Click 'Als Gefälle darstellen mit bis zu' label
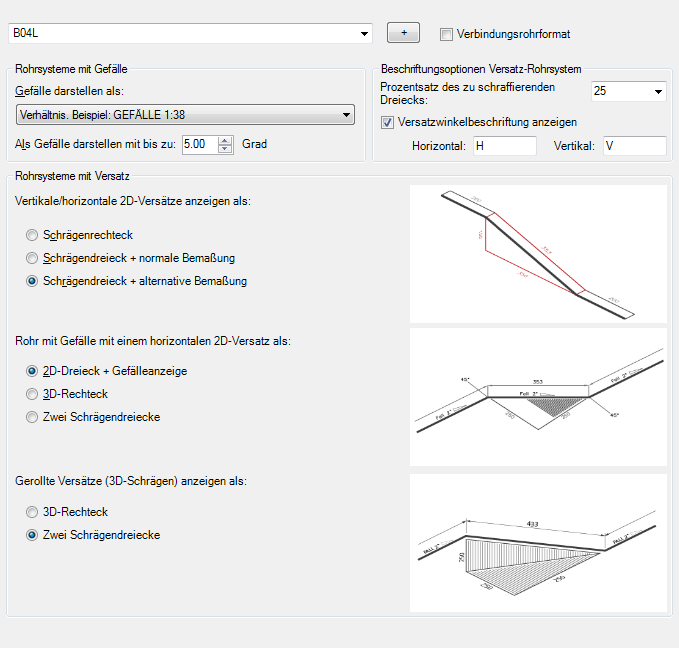Viewport: 679px width, 648px height. tap(95, 144)
